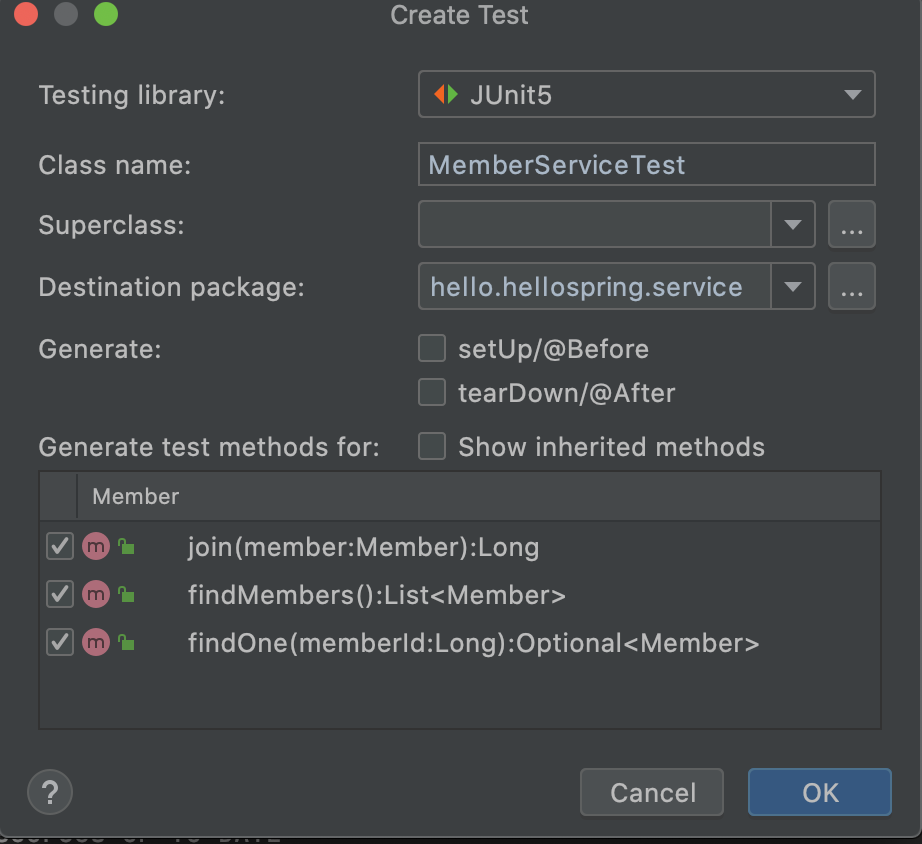The height and width of the screenshot is (844, 922).
Task: Click the public lock icon for findOne
Action: click(126, 642)
